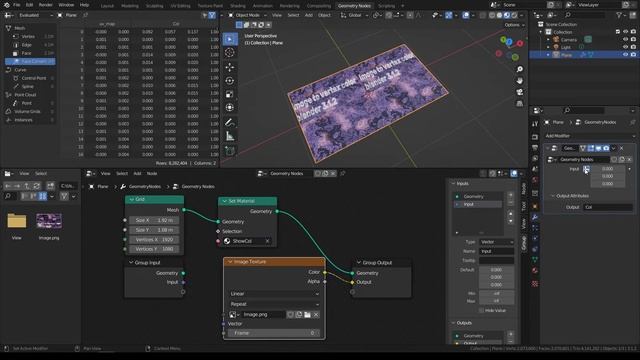
Task: Toggle viewport overlays button
Action: pos(466,15)
